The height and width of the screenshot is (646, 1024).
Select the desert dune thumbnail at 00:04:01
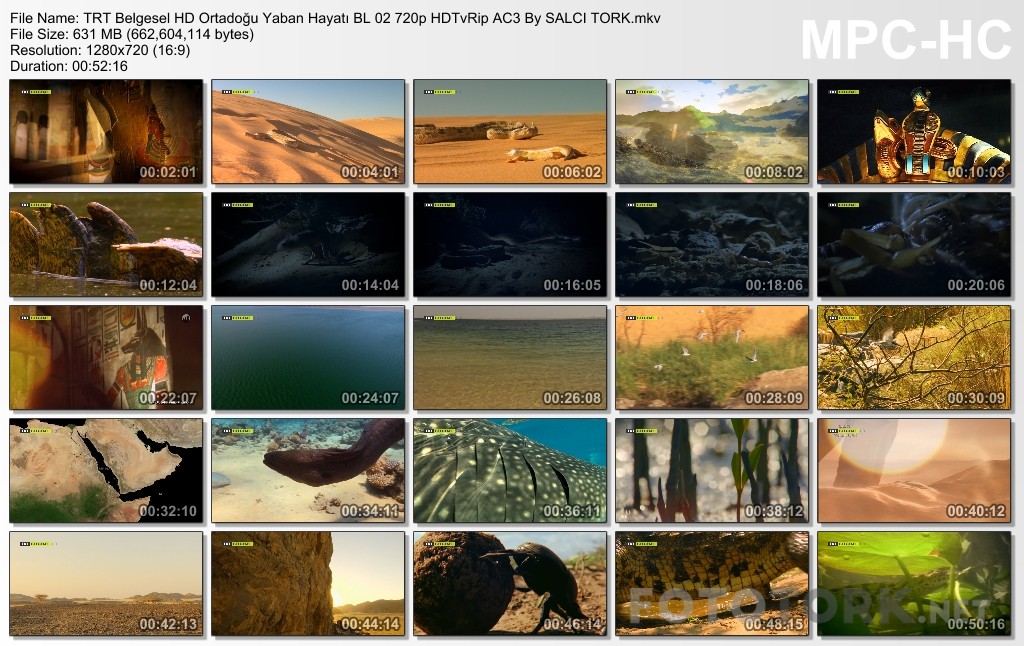308,131
